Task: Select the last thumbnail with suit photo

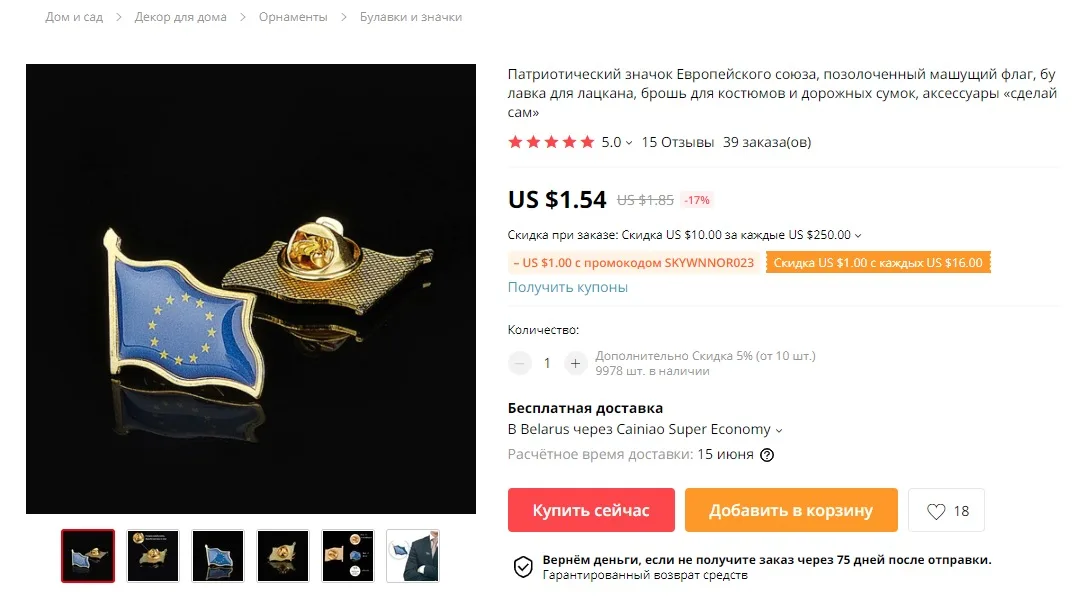Action: (413, 556)
